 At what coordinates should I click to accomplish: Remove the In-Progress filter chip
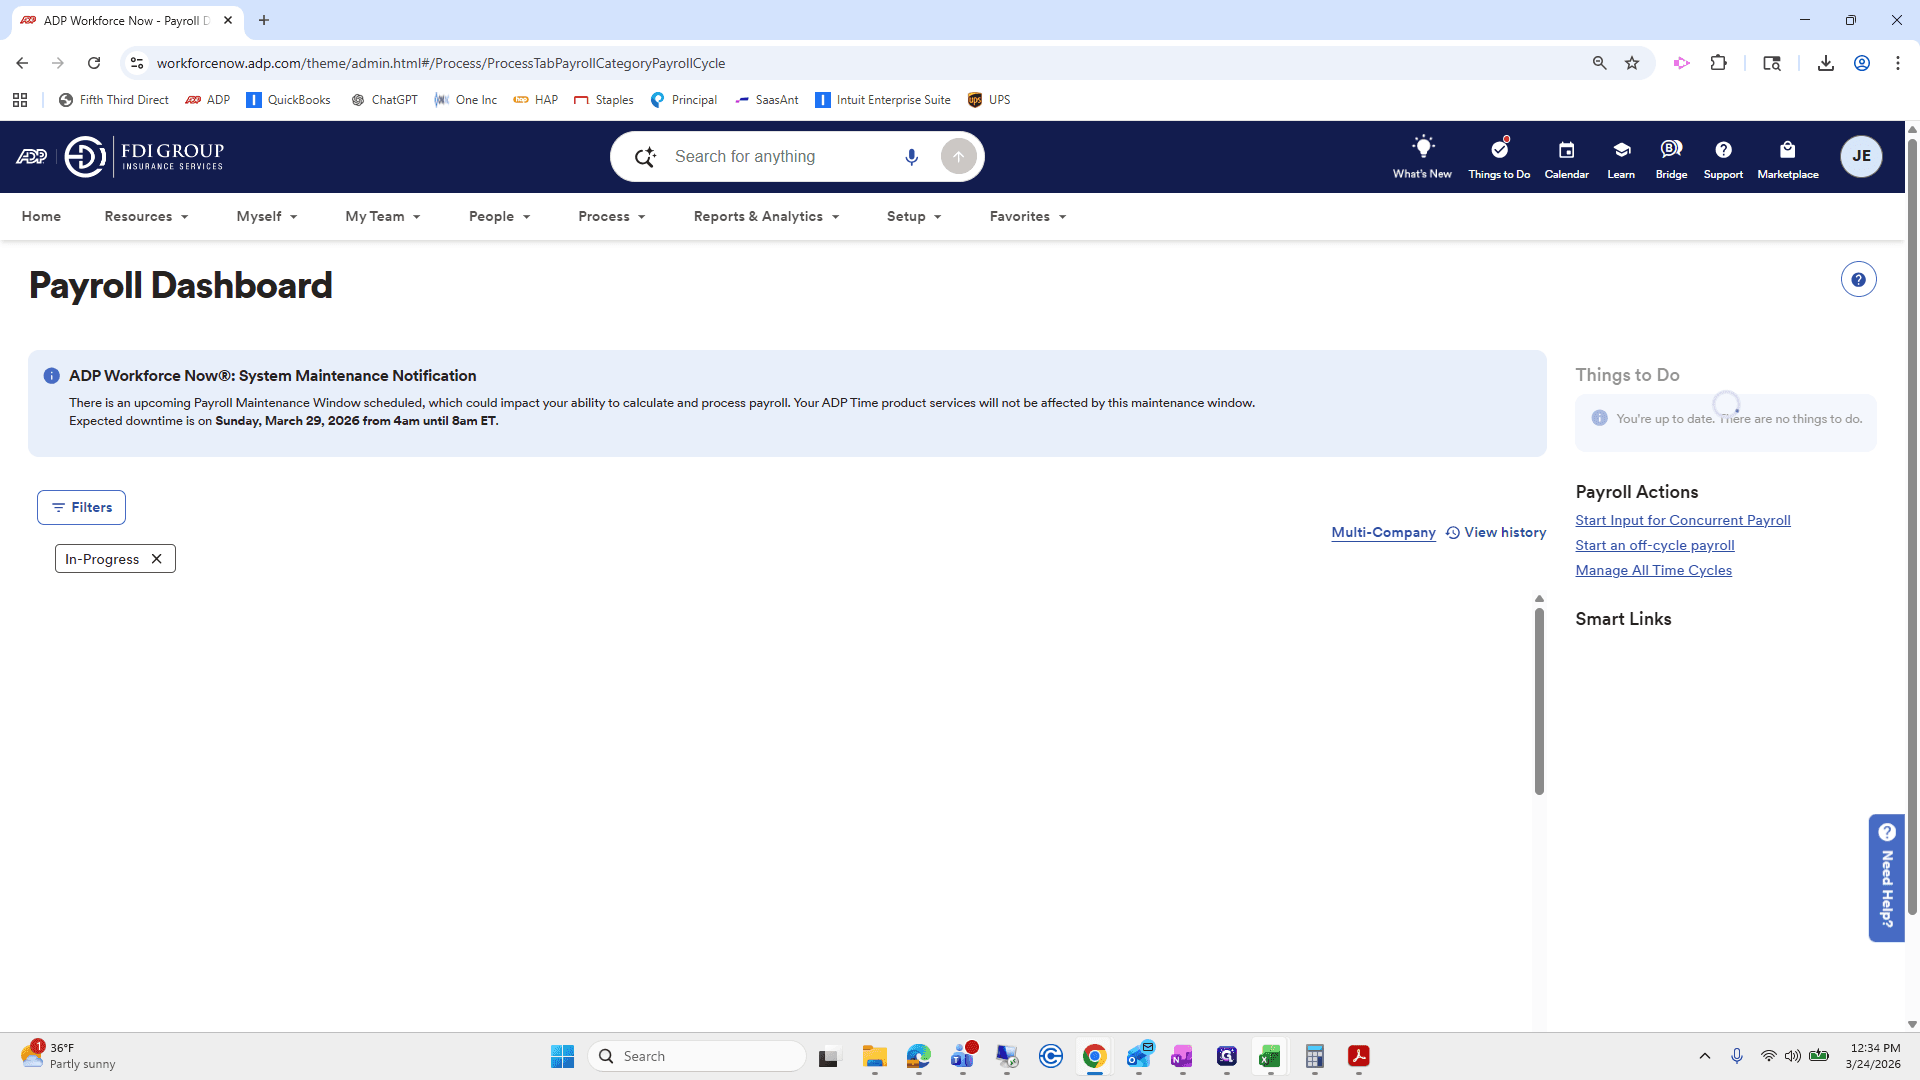coord(156,559)
